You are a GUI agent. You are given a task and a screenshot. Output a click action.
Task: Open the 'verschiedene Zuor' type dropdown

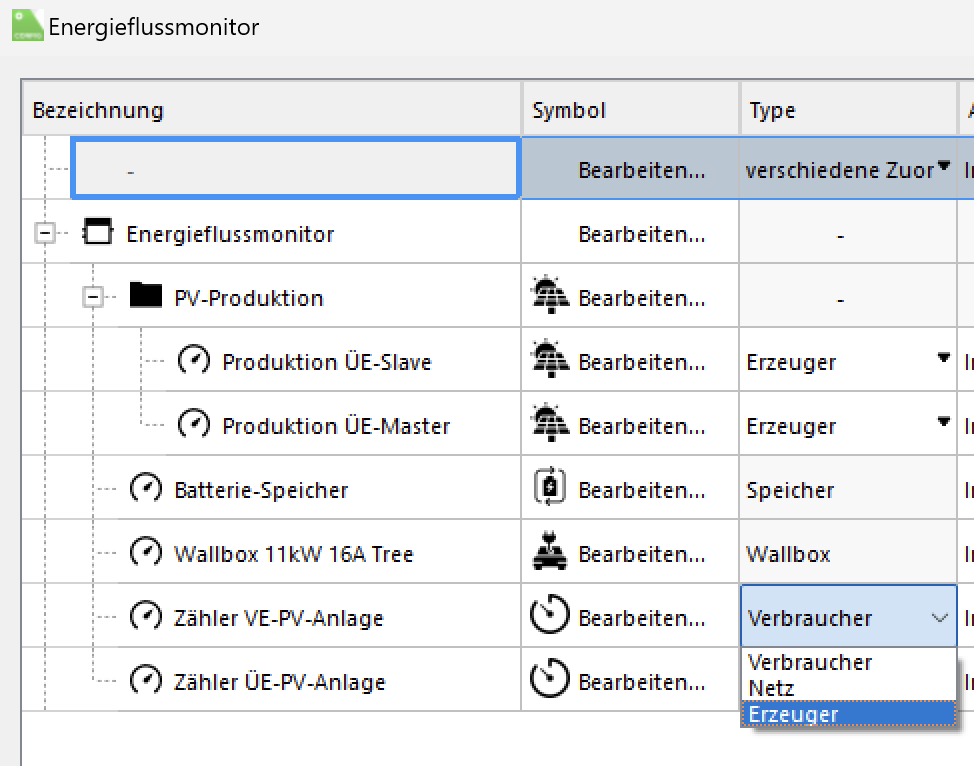point(943,168)
